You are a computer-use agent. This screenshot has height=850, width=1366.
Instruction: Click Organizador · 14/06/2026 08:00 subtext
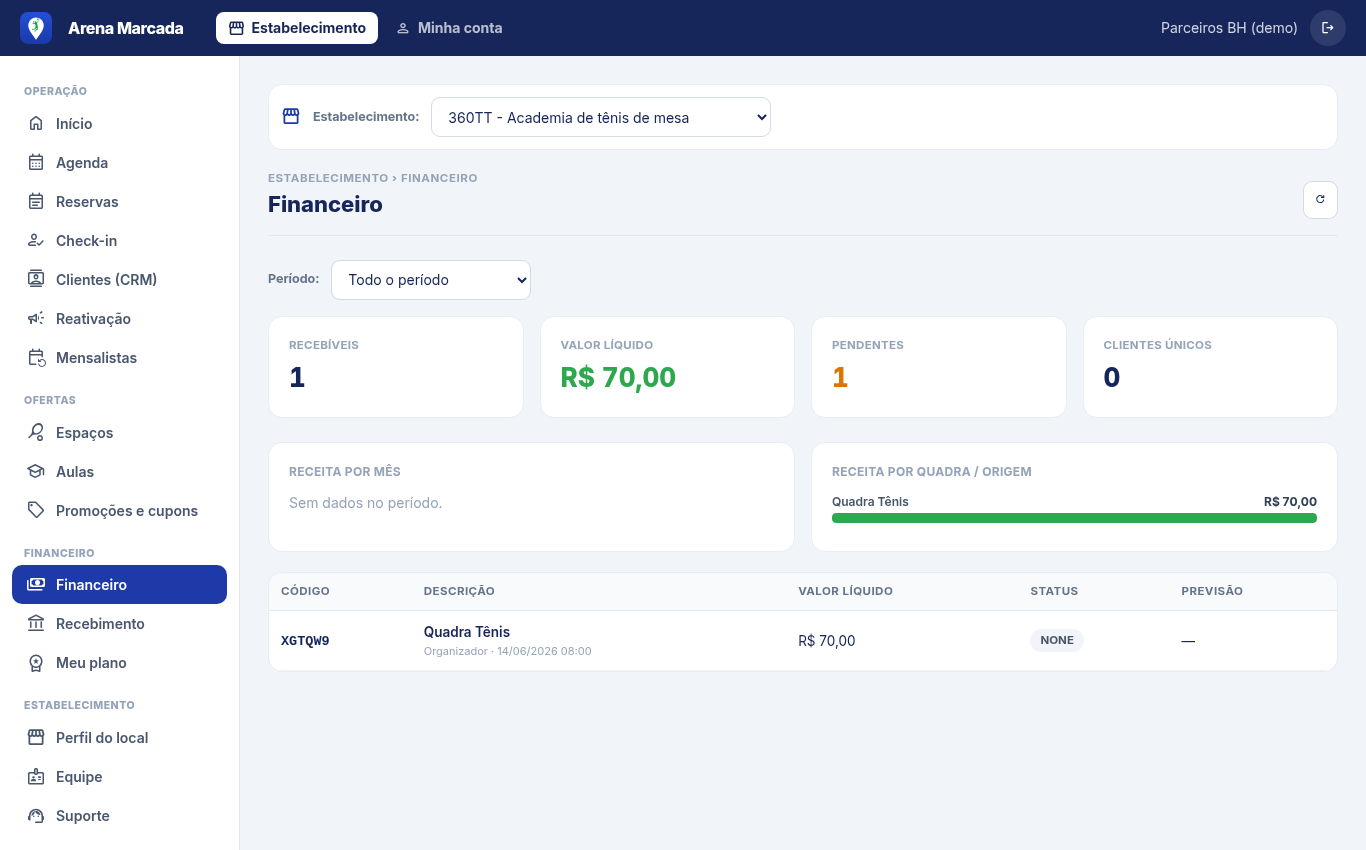[508, 651]
